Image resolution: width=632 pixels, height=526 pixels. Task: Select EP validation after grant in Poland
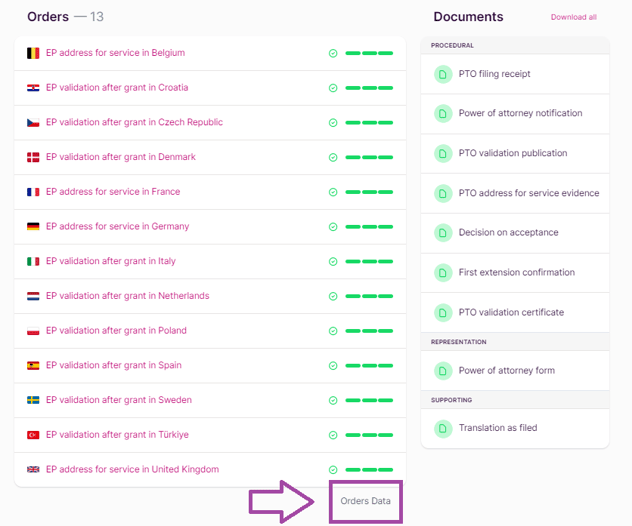(116, 331)
